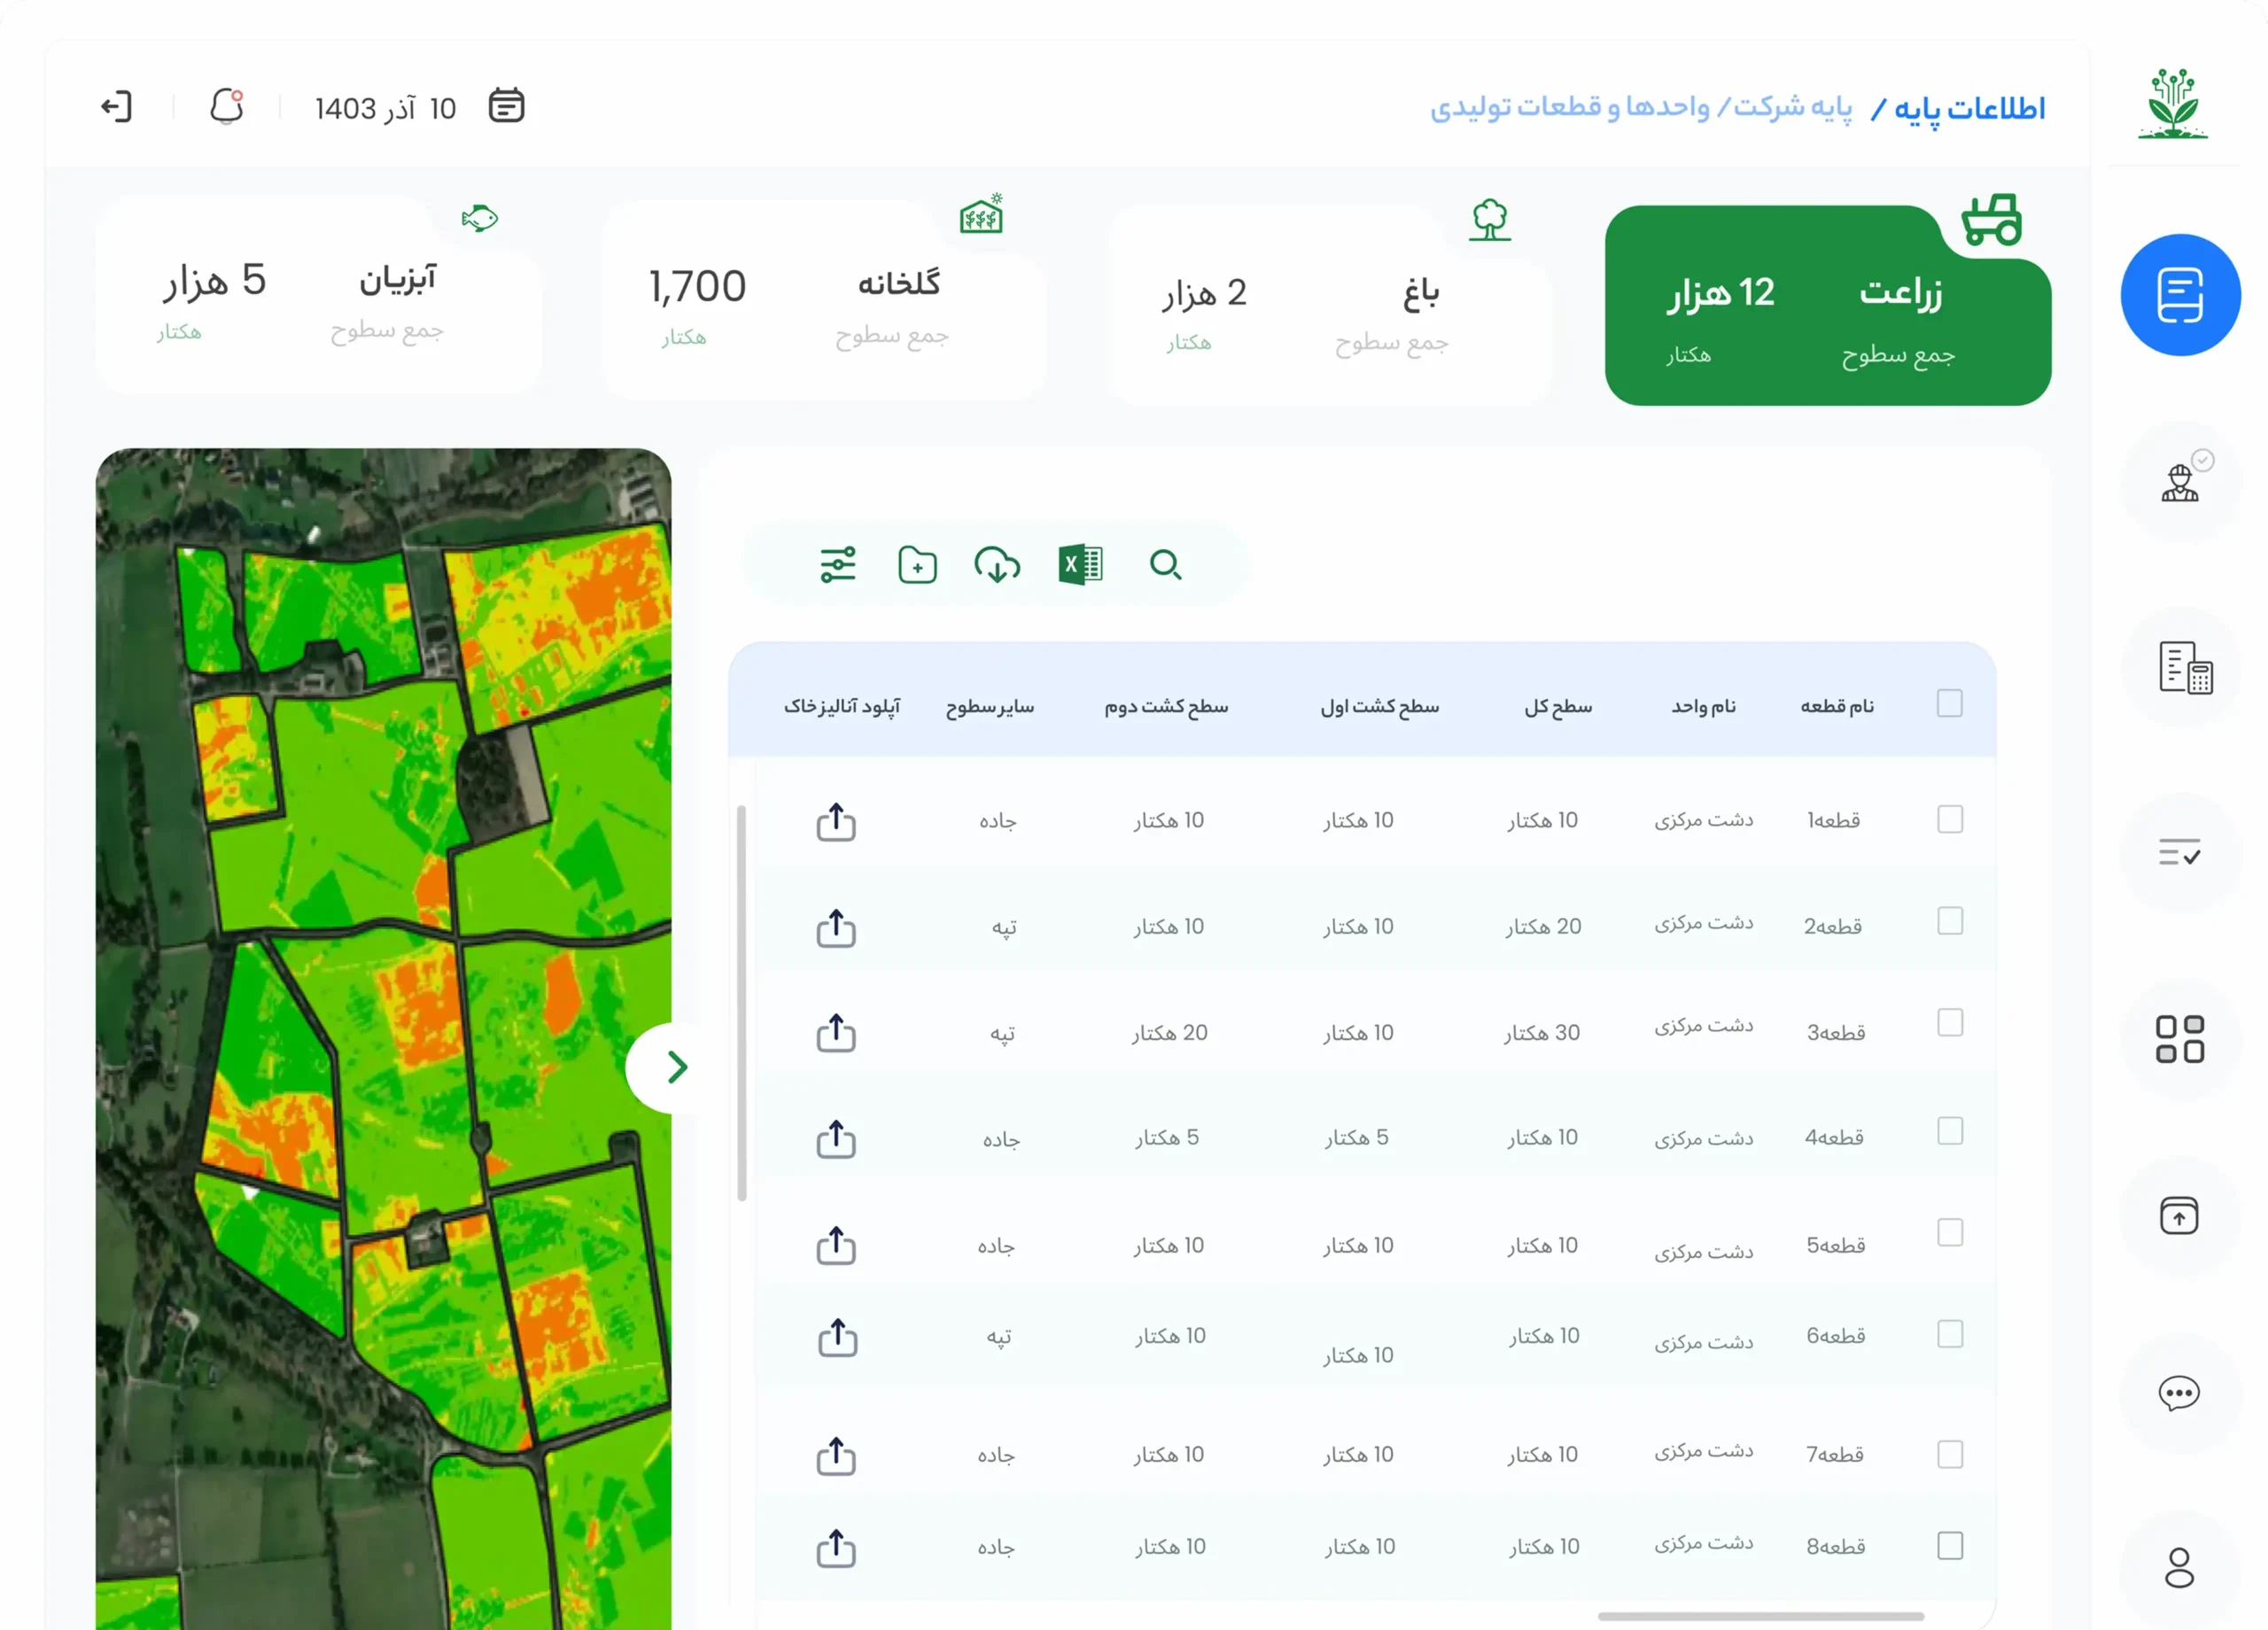
Task: Check the box for قطعه2
Action: [x=1950, y=921]
